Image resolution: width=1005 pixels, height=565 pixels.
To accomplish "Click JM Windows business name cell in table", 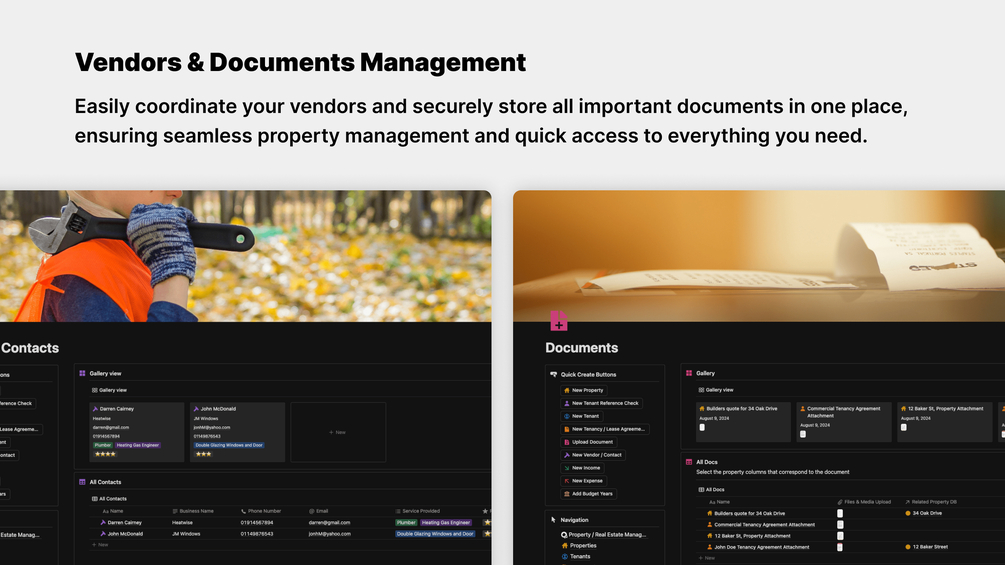I will coord(186,534).
